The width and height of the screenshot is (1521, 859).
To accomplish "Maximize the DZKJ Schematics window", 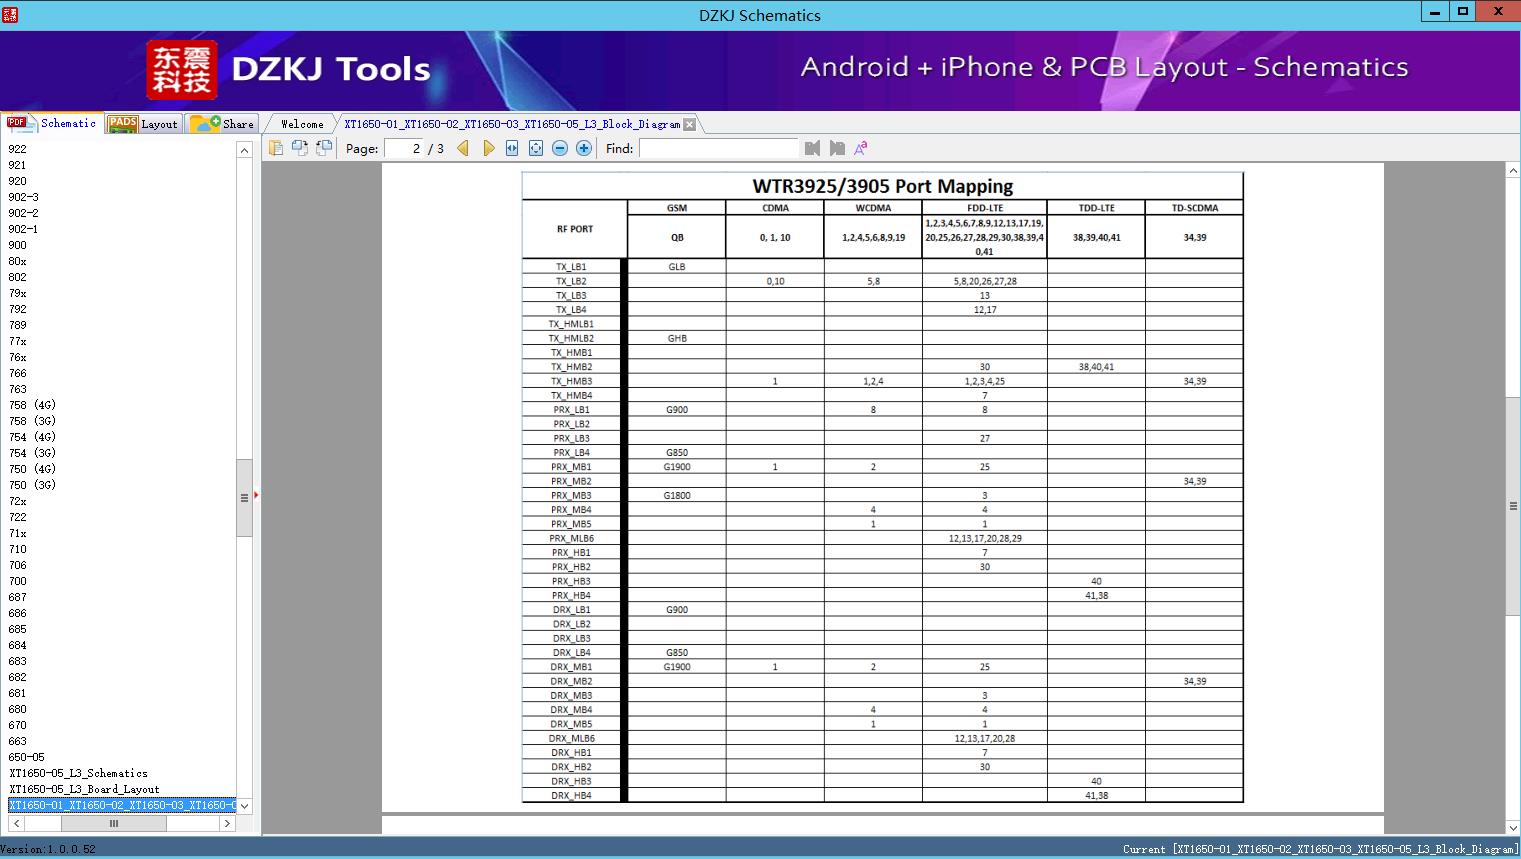I will (1463, 11).
